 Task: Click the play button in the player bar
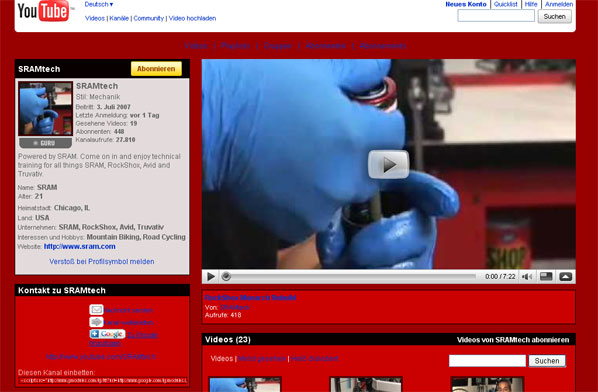(211, 276)
